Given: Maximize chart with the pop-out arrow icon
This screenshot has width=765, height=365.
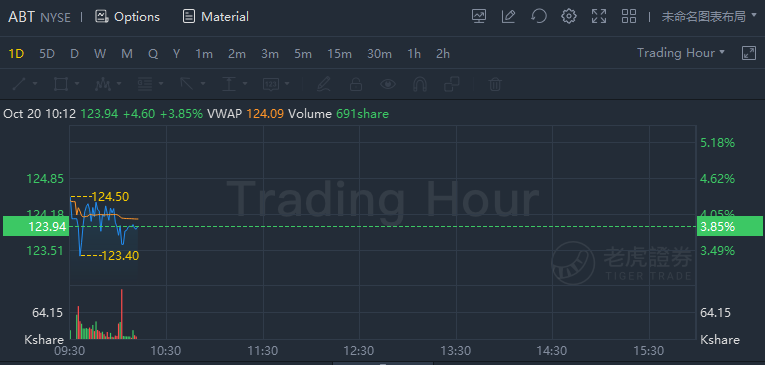Looking at the screenshot, I should click(748, 53).
